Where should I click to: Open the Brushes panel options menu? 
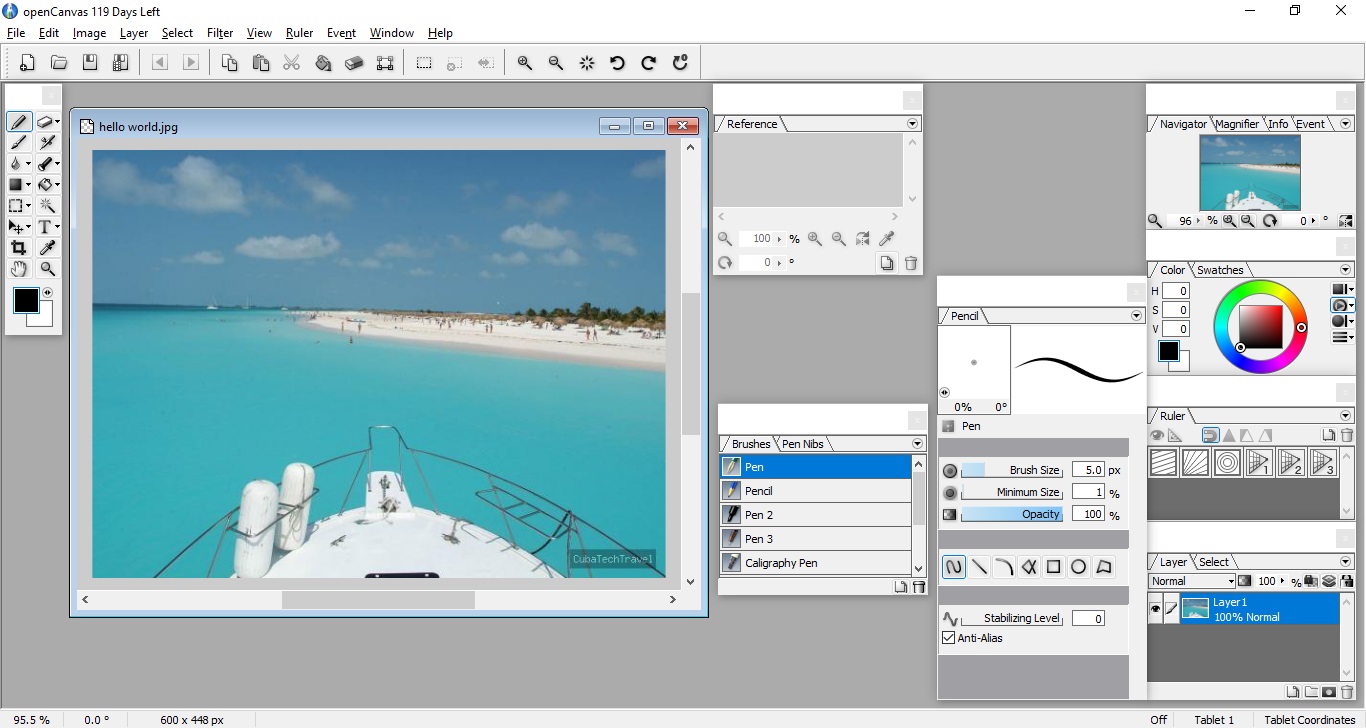(917, 444)
